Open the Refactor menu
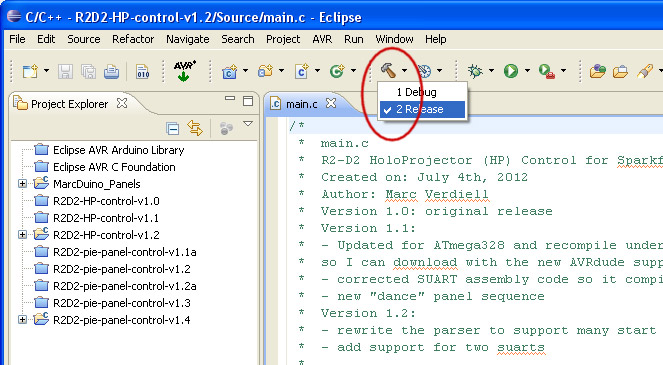The height and width of the screenshot is (365, 663). 133,39
